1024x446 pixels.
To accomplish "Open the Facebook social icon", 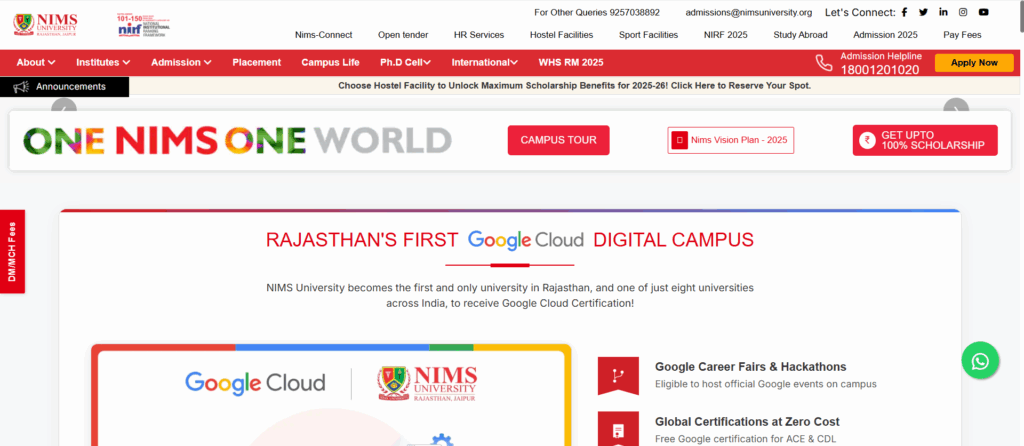I will [x=904, y=12].
